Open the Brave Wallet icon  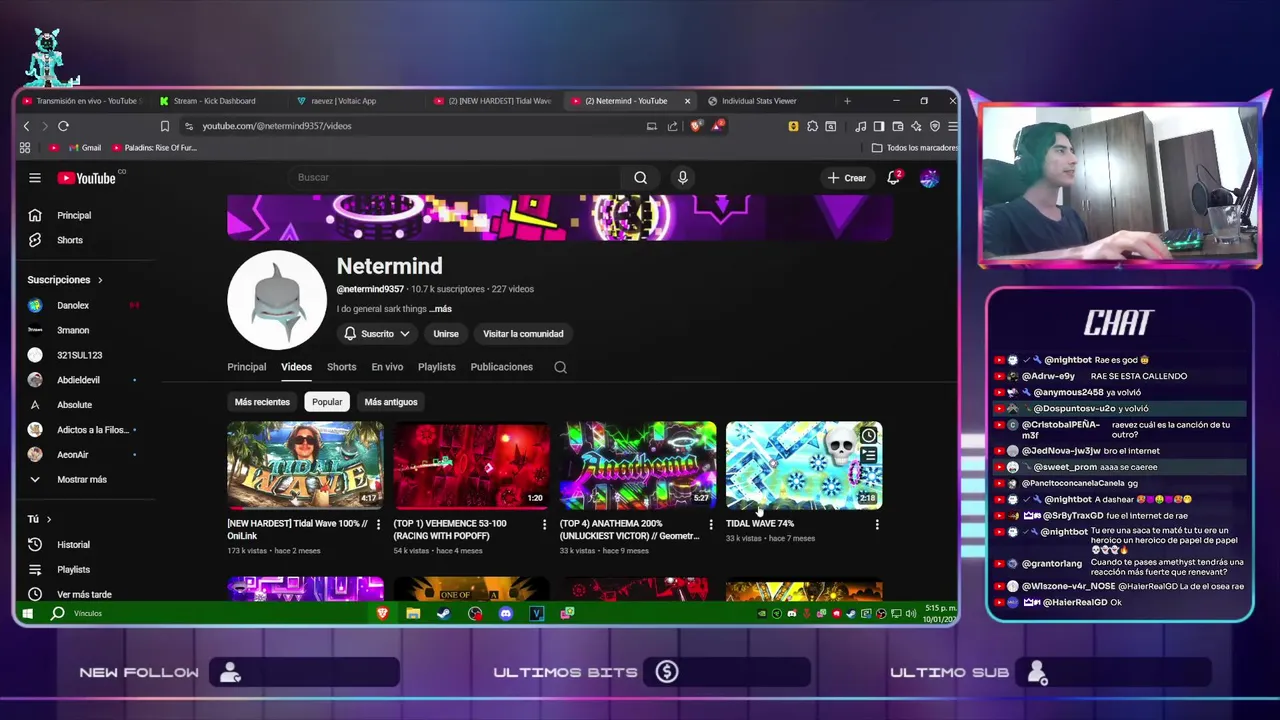point(898,126)
